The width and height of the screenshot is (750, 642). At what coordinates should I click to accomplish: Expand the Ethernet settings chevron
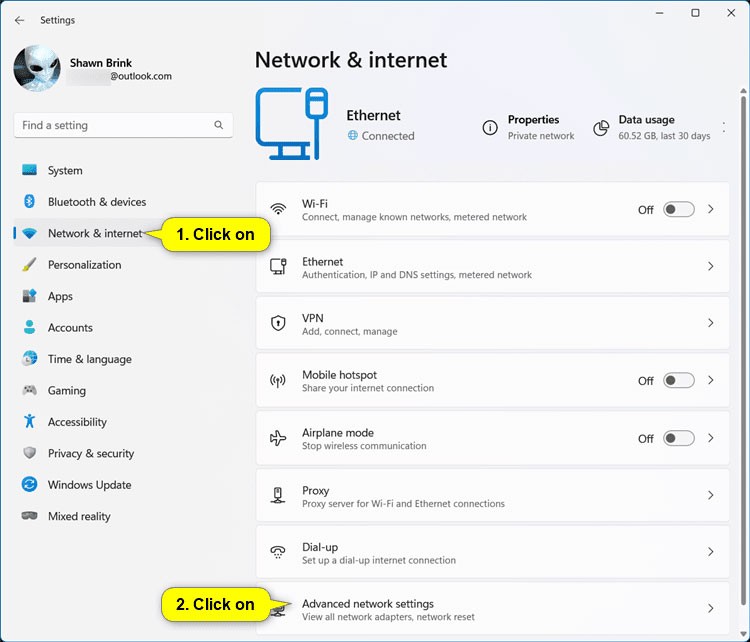click(x=711, y=267)
